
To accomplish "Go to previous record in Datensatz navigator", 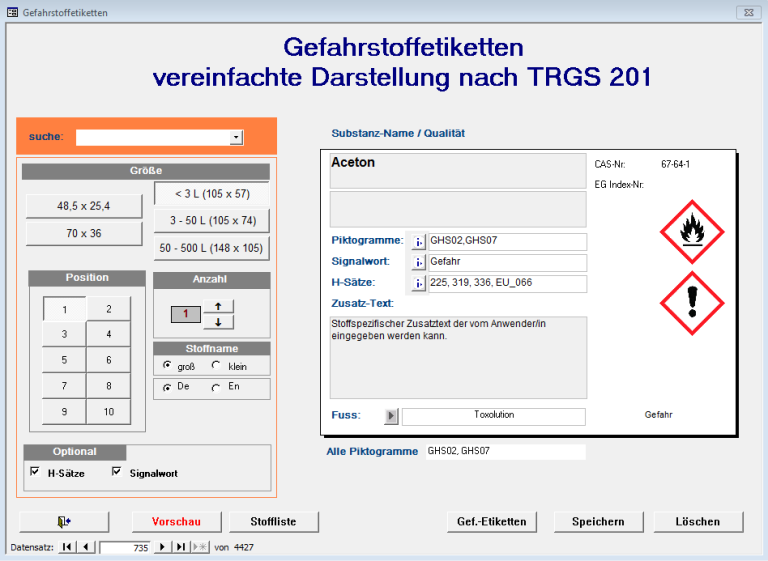I will 86,547.
